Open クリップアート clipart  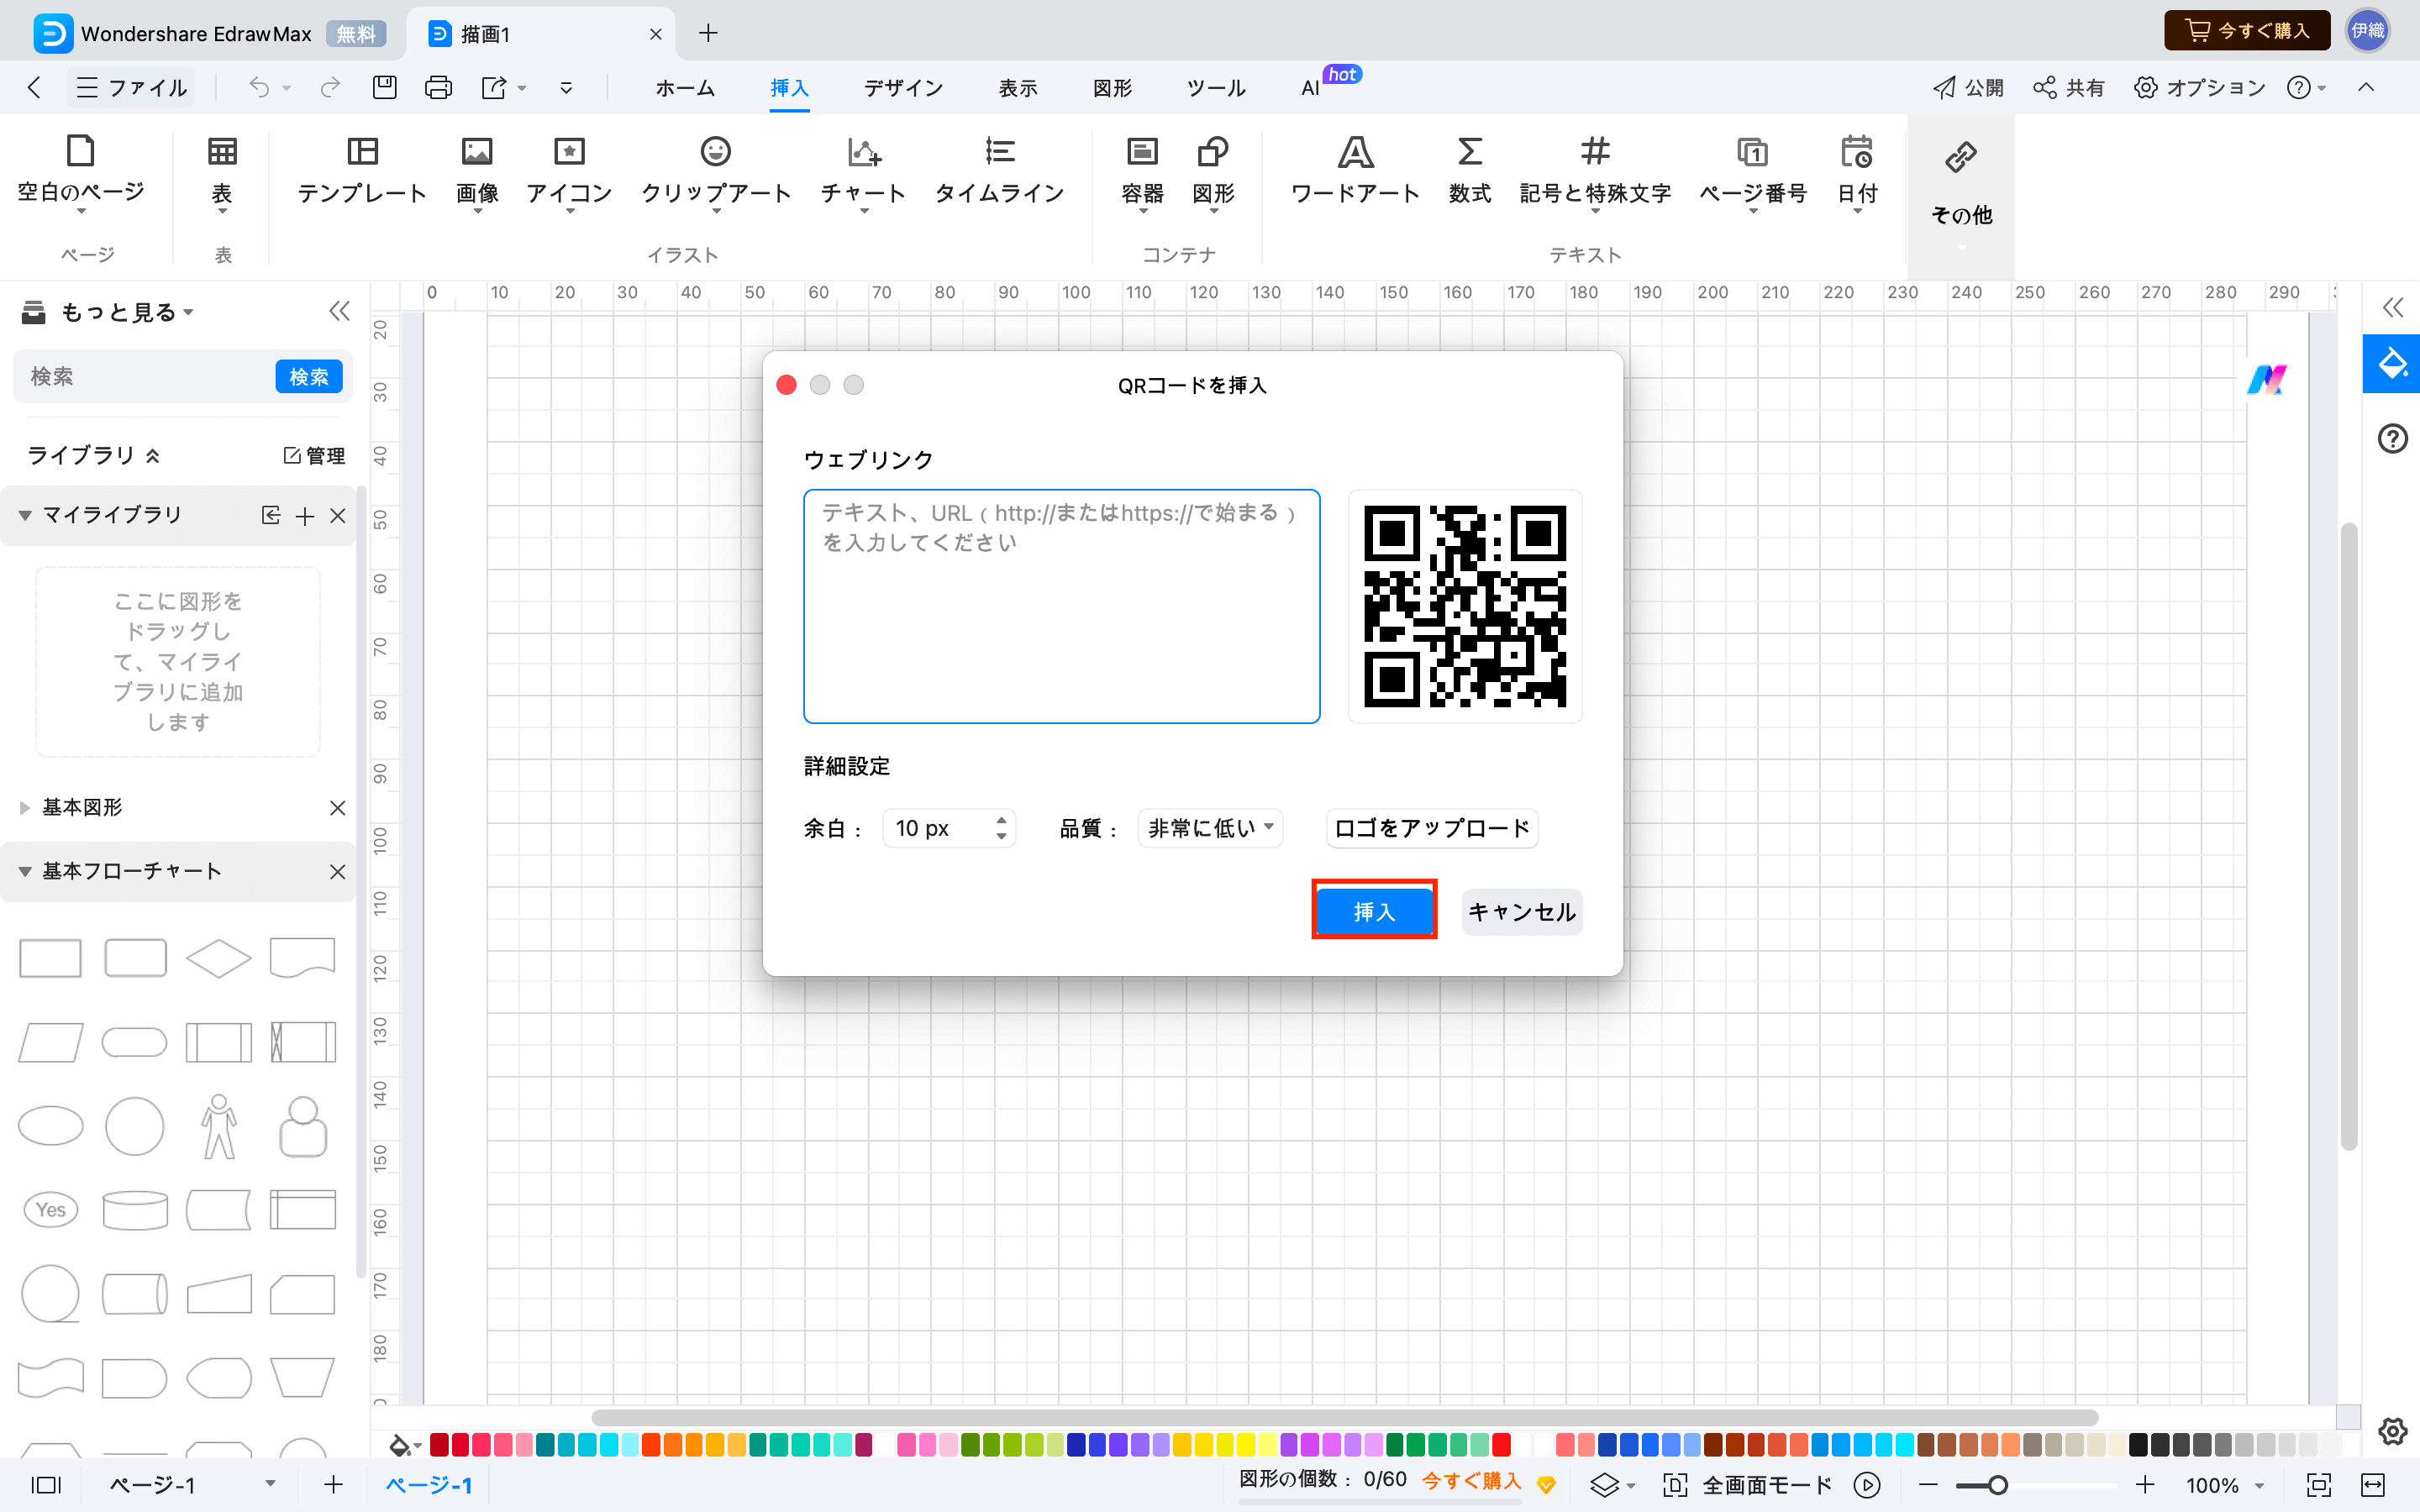pos(716,172)
